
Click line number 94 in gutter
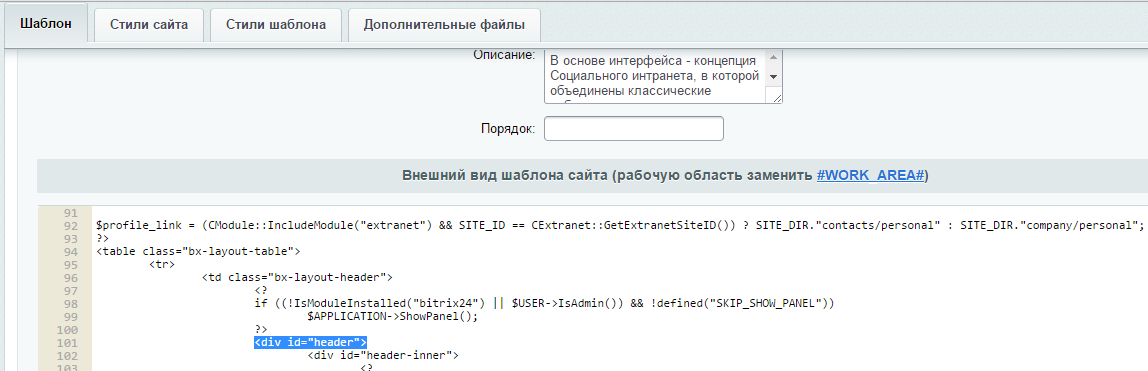(x=71, y=251)
